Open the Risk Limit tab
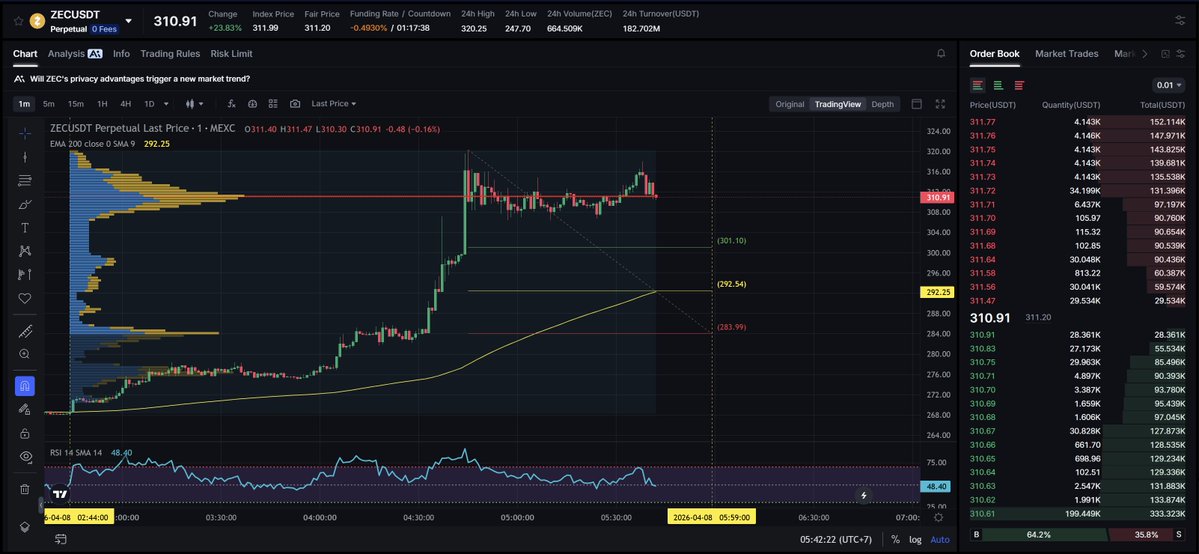The image size is (1199, 554). [232, 54]
